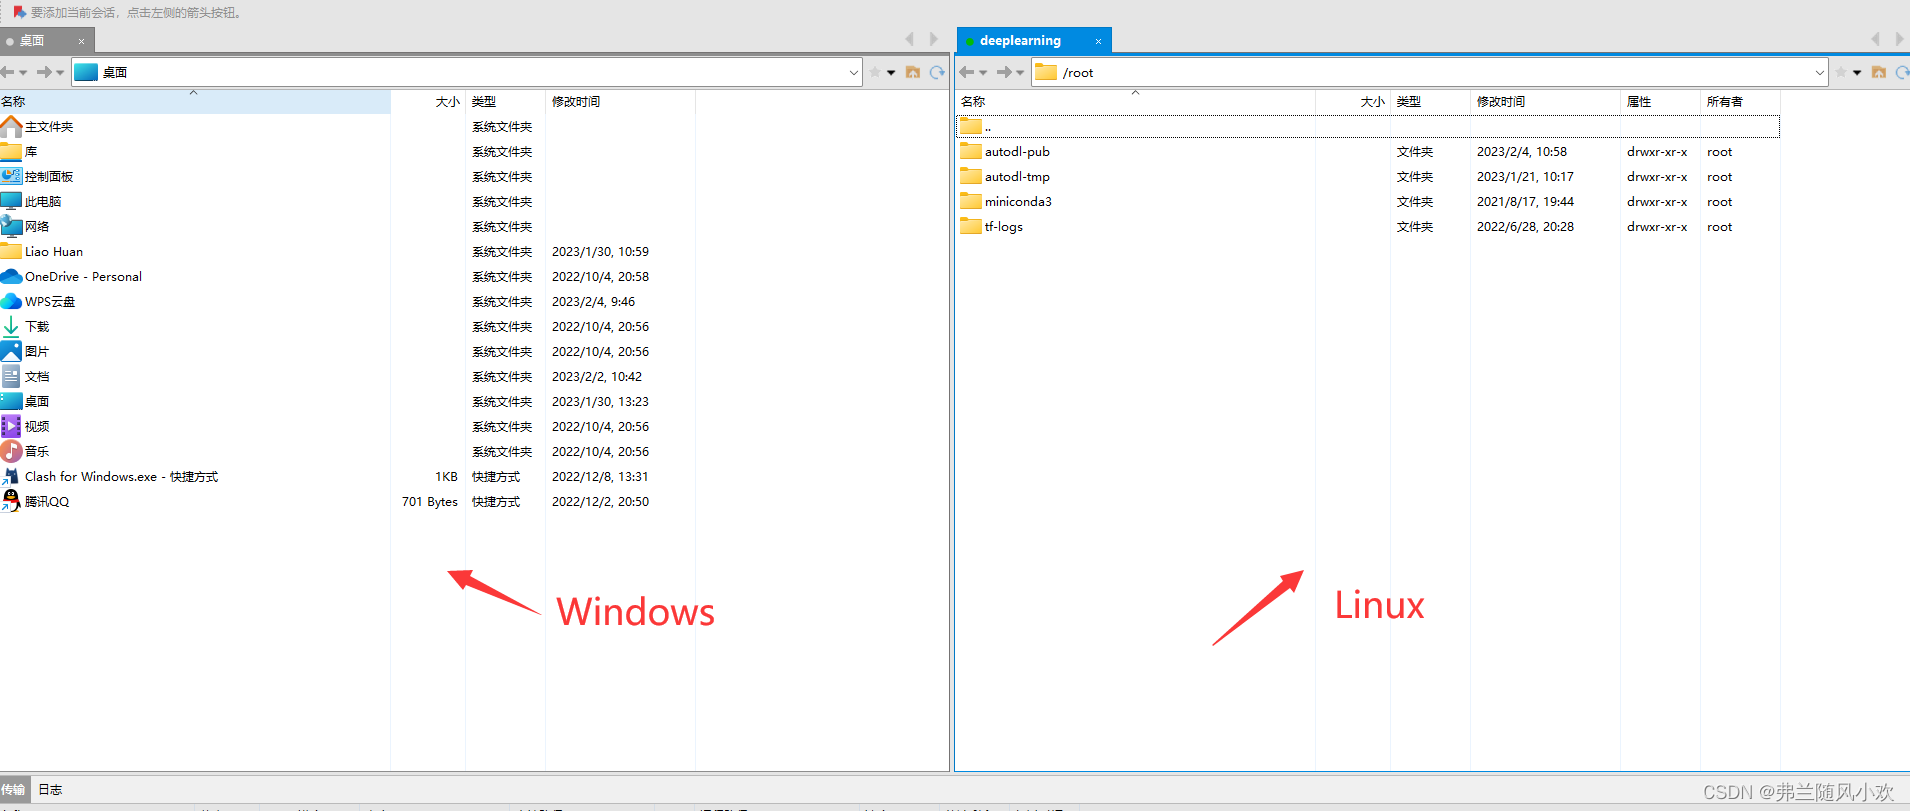Screen dimensions: 1910x811
Task: Select the OneDrive - Personal cloud icon
Action: 11,276
